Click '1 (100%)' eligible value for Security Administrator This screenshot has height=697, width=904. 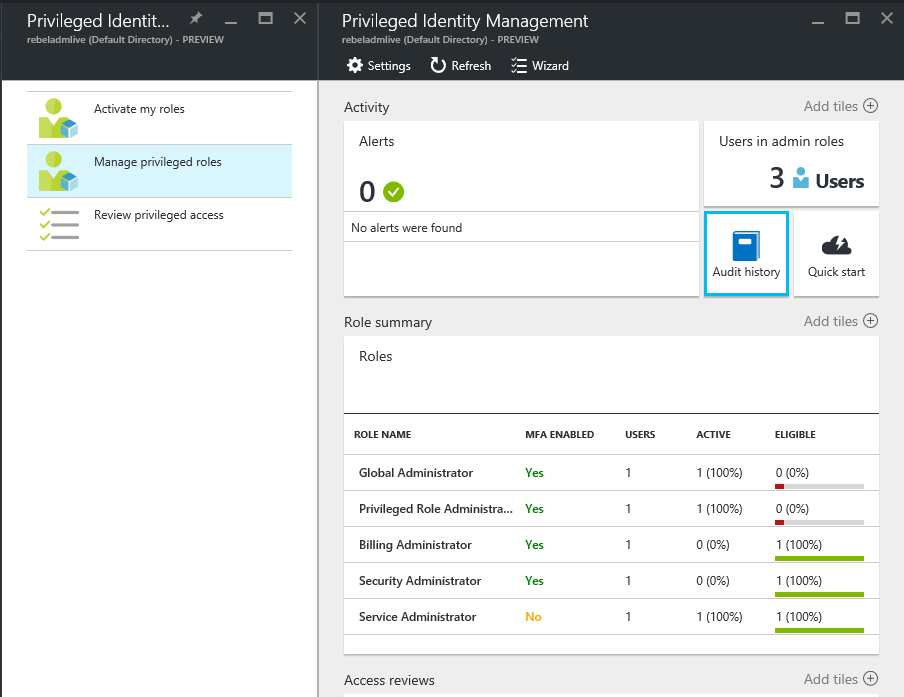798,581
